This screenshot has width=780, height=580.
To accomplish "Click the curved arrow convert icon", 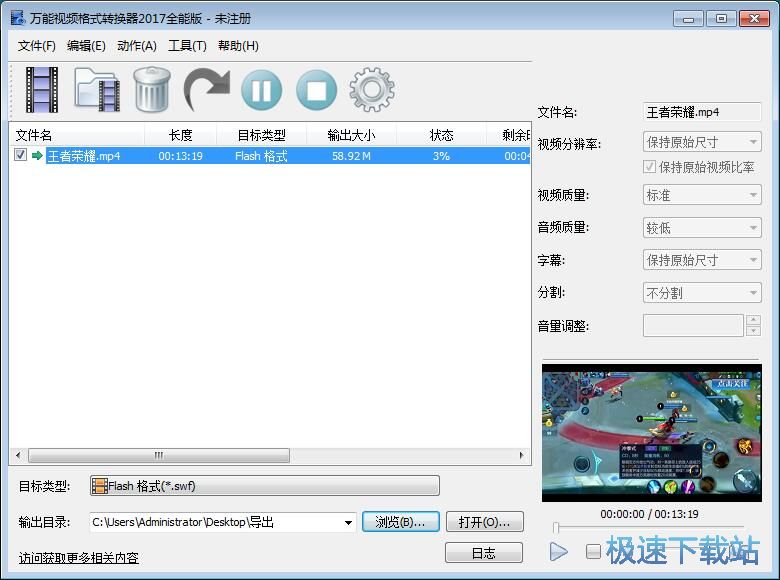I will tap(207, 90).
